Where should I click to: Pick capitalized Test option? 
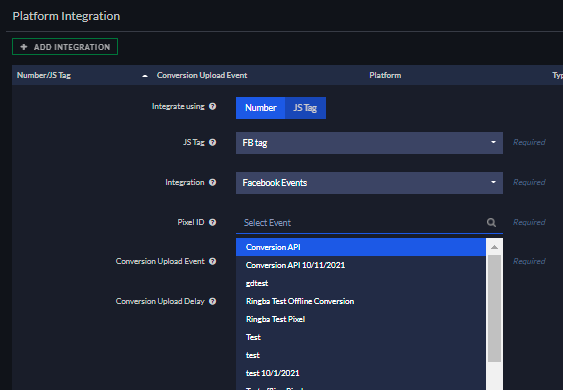(x=360, y=337)
